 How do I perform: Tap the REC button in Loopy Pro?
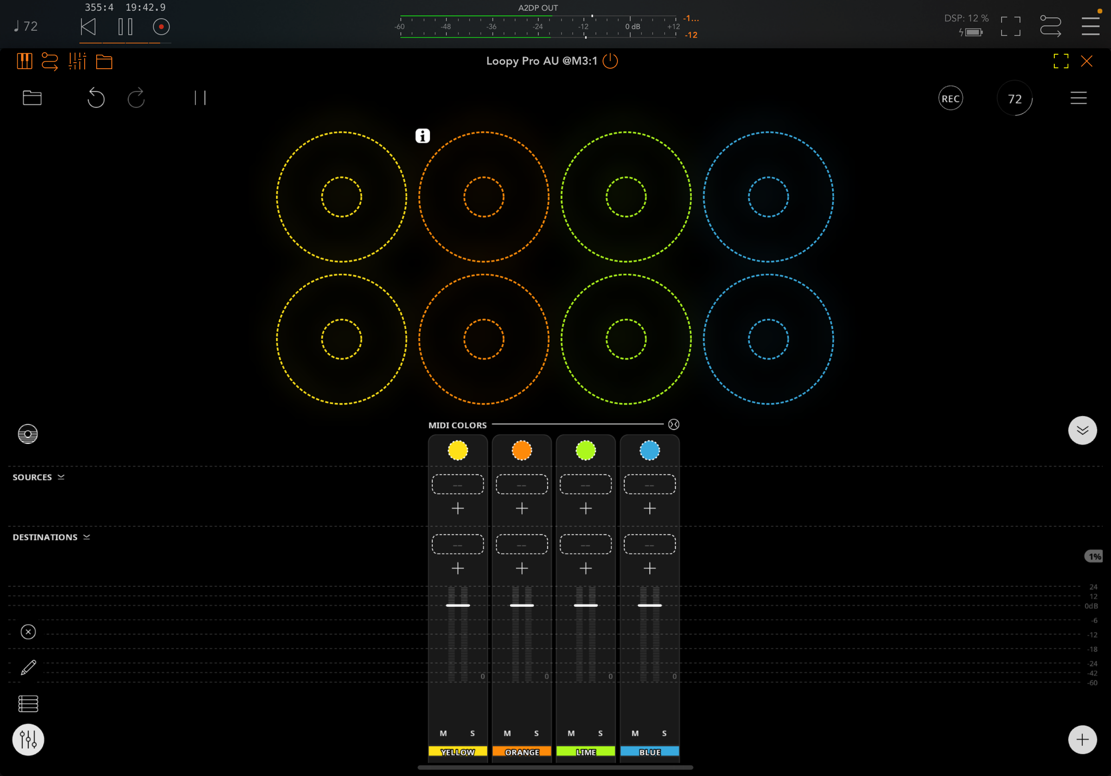click(950, 99)
